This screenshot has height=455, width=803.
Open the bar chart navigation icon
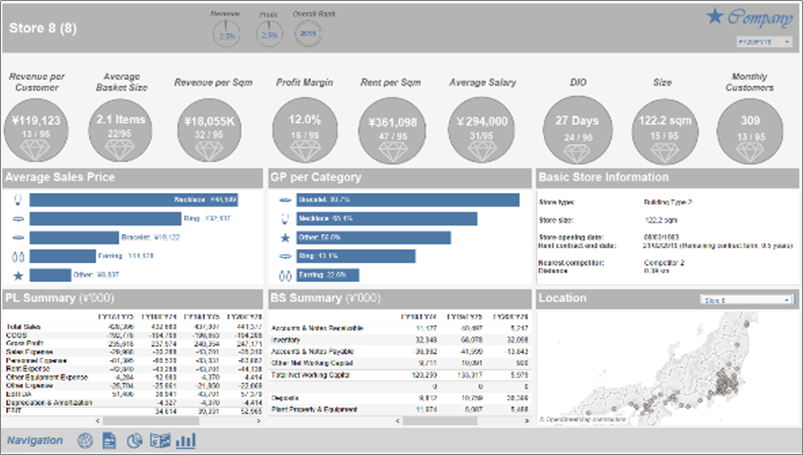pos(186,440)
